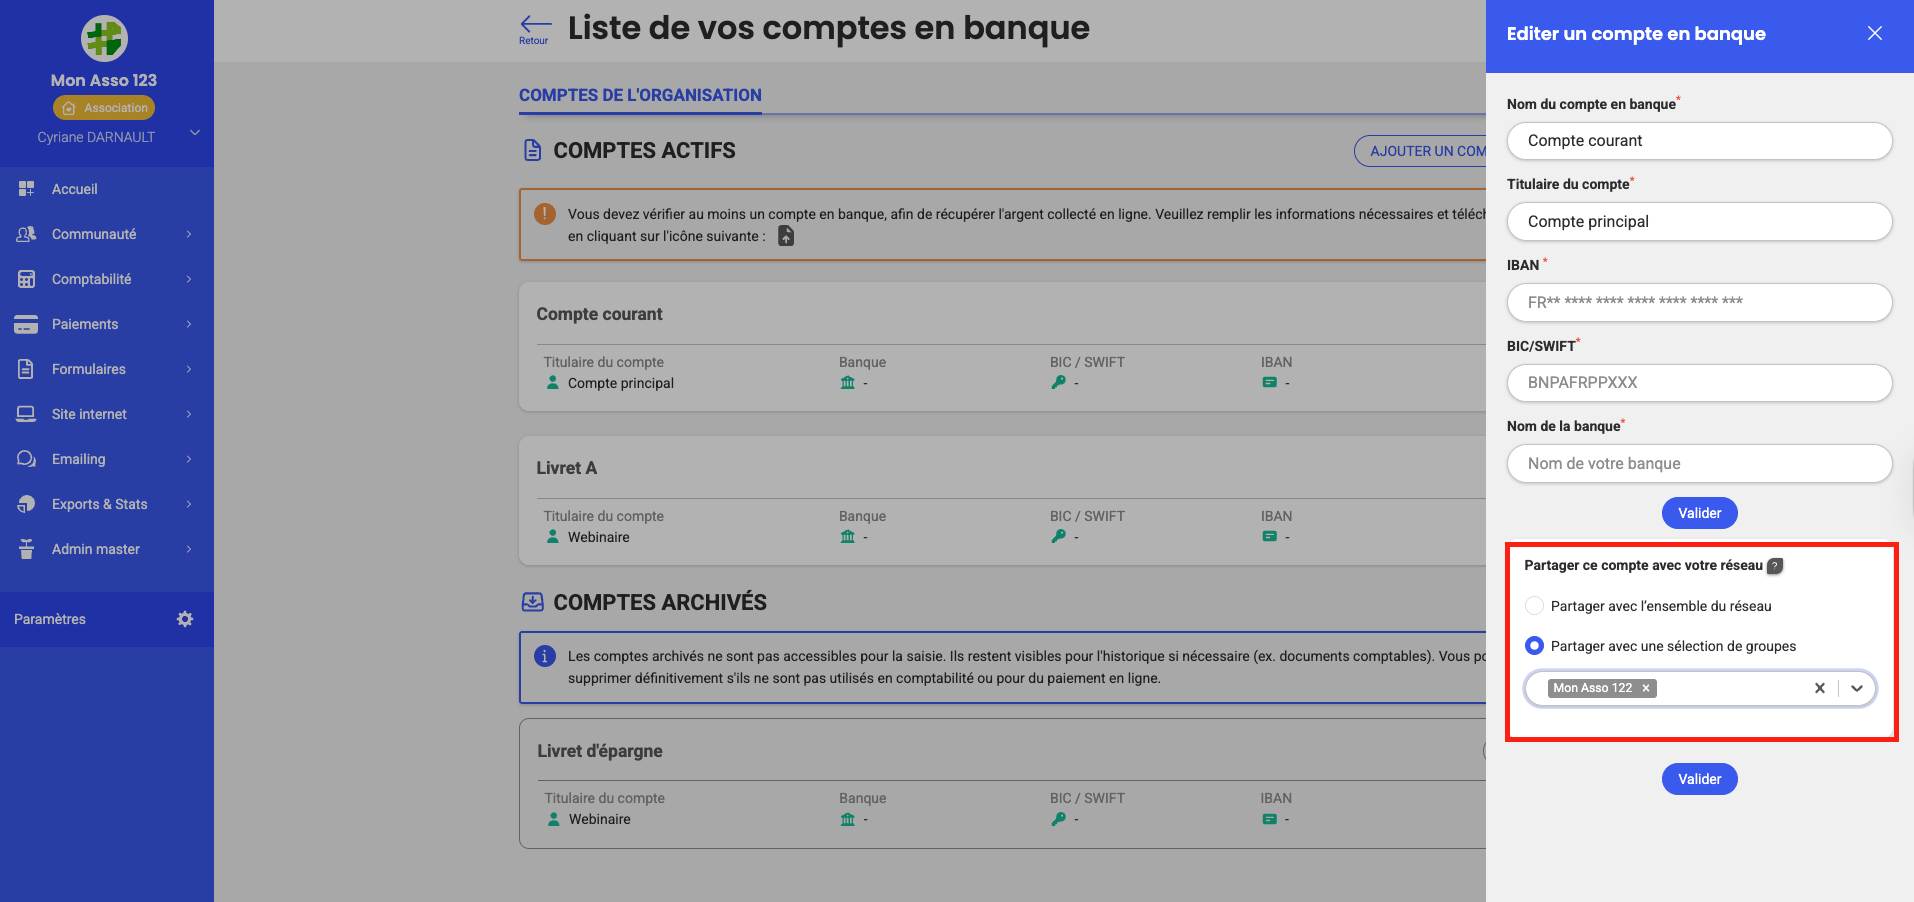
Task: Click the bank verification icon in the warning banner
Action: (786, 236)
